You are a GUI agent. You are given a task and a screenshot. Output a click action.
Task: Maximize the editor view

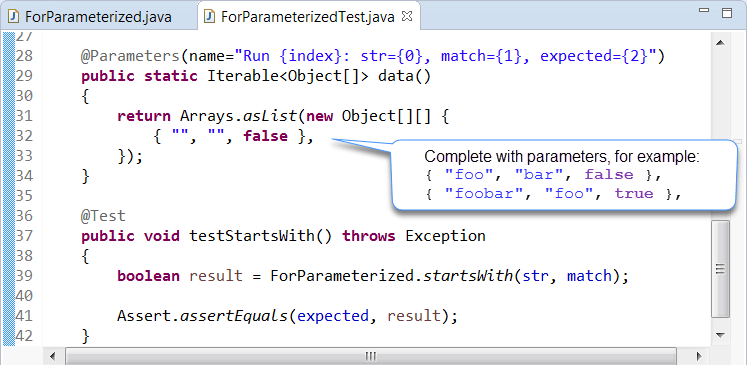tap(727, 12)
